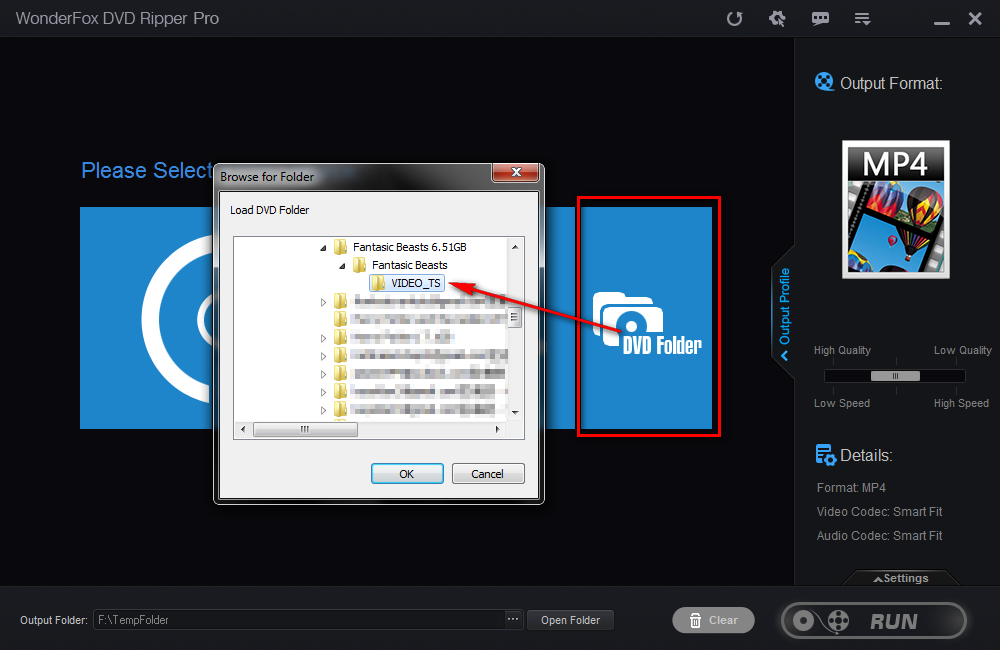Click the DVD Folder source tile
Screen dimensions: 1000x650
pos(648,317)
